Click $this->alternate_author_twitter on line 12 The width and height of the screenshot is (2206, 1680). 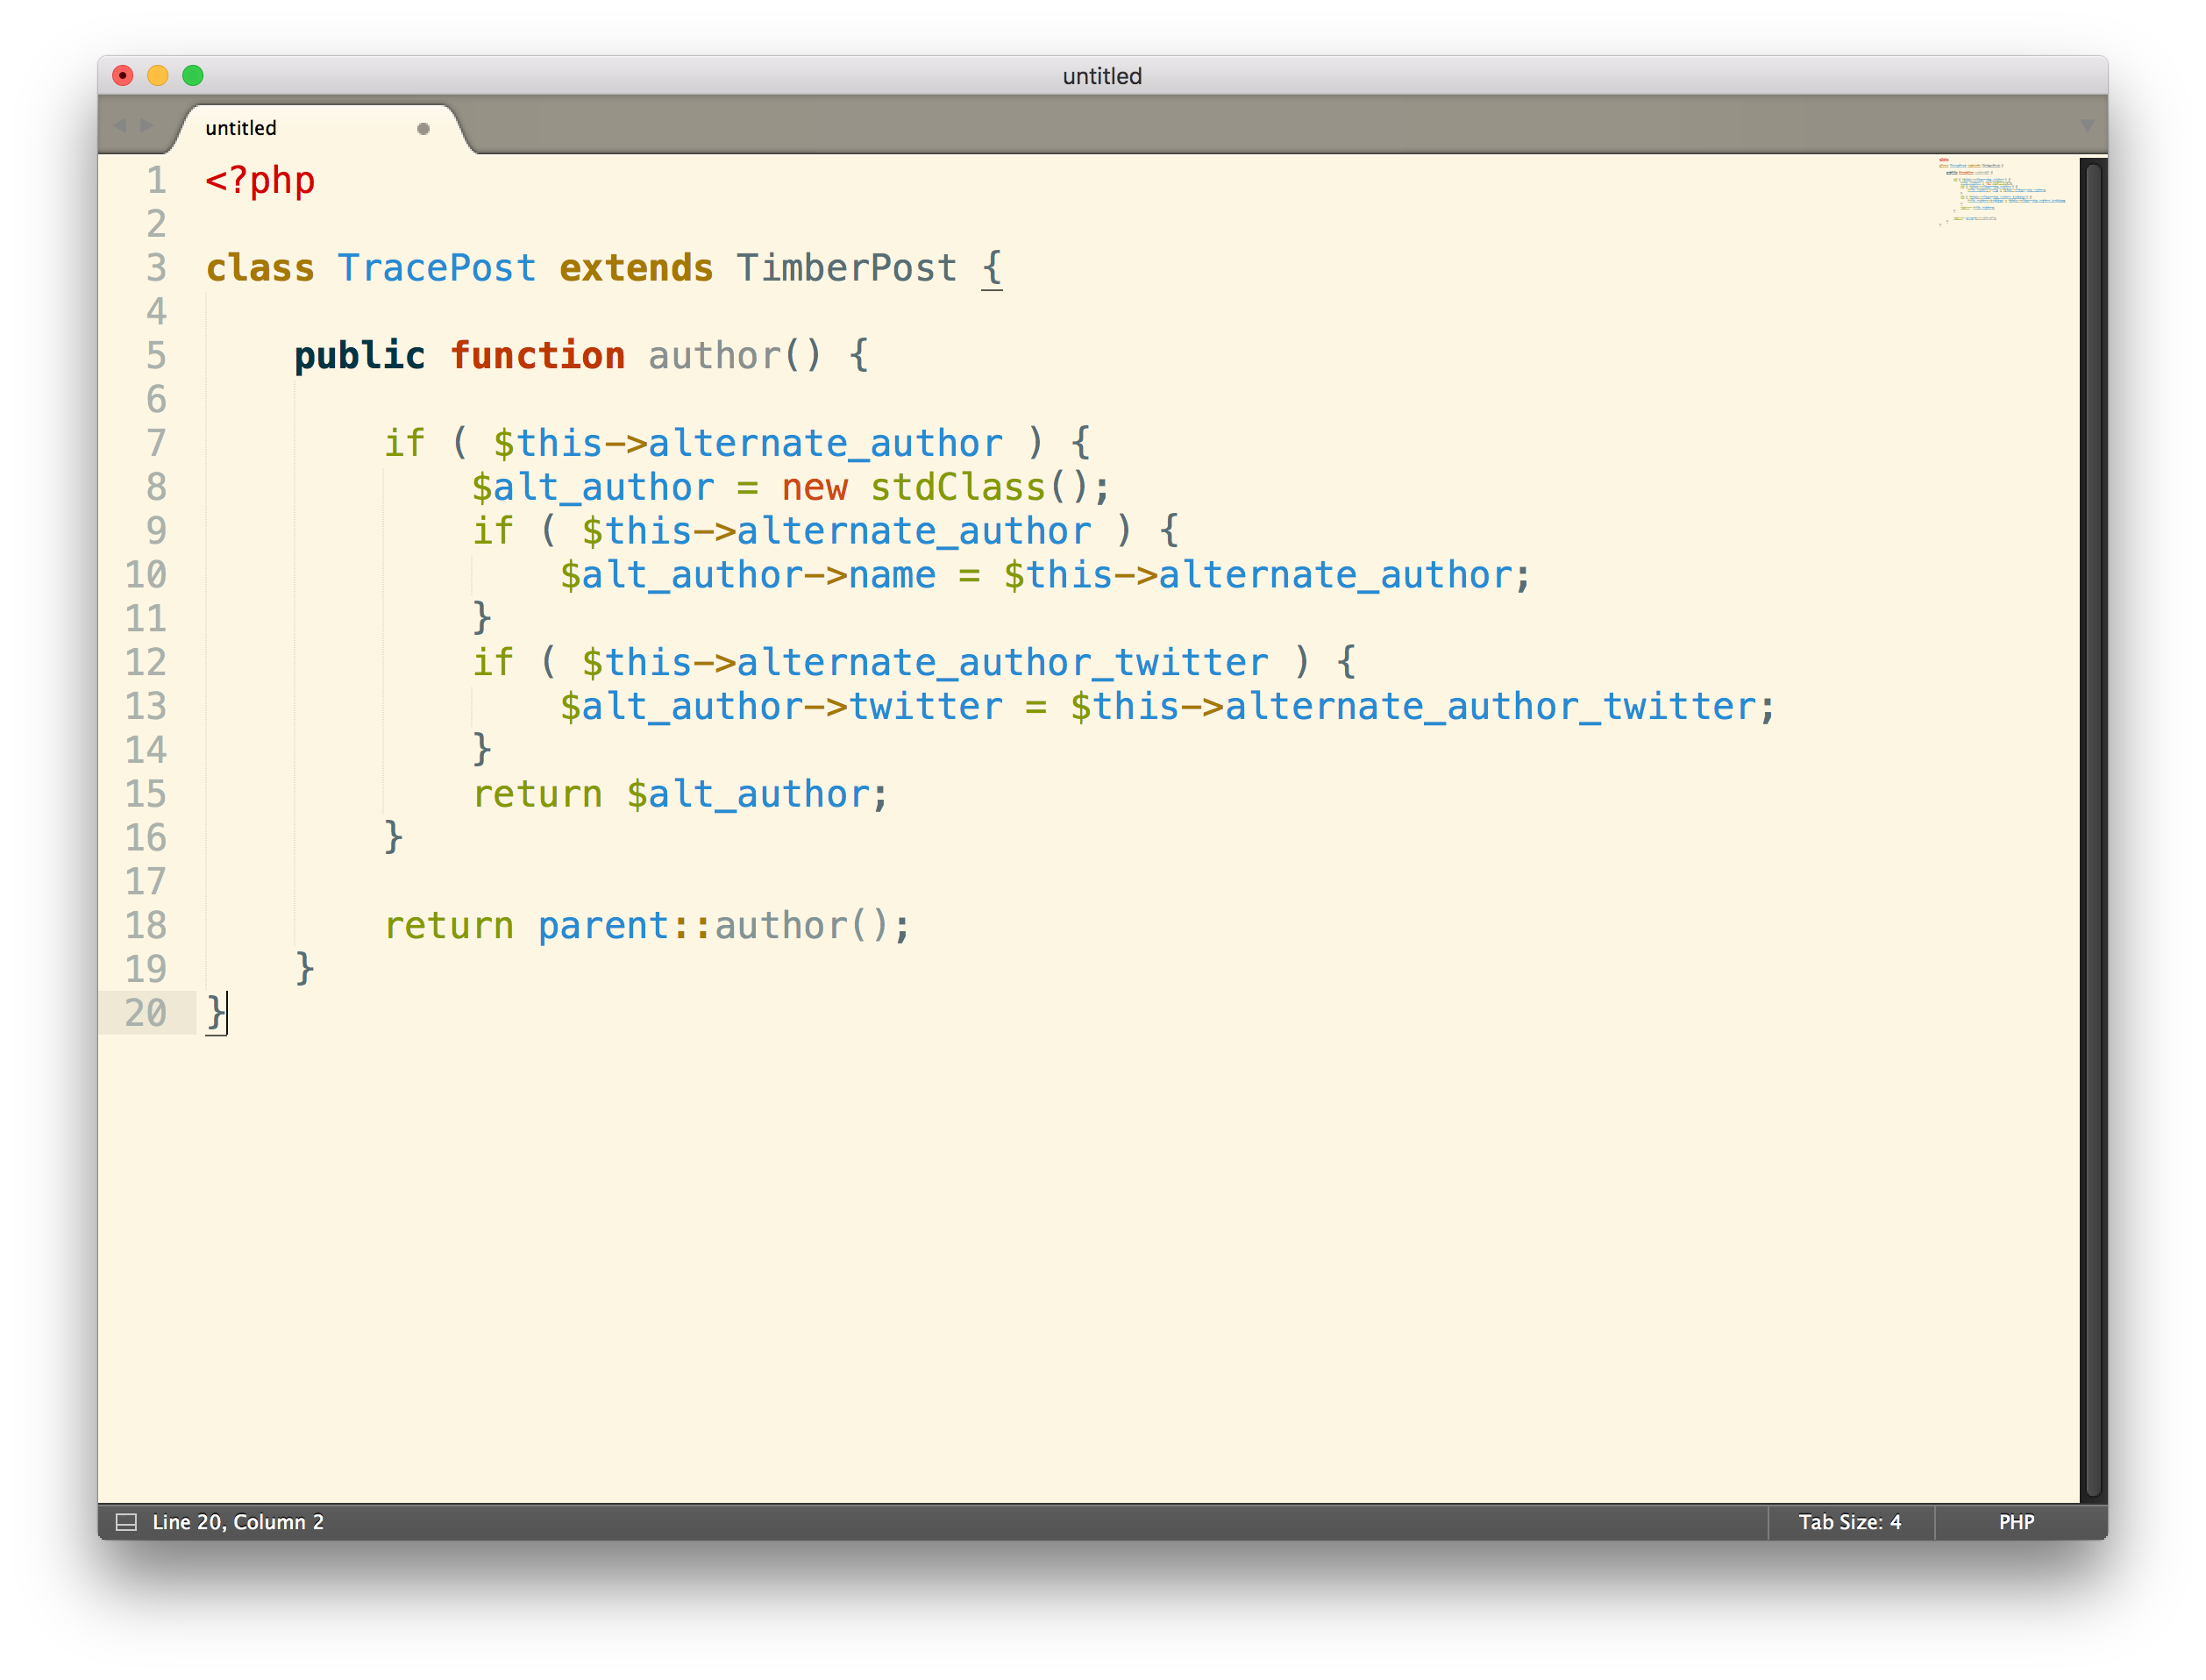tap(925, 662)
